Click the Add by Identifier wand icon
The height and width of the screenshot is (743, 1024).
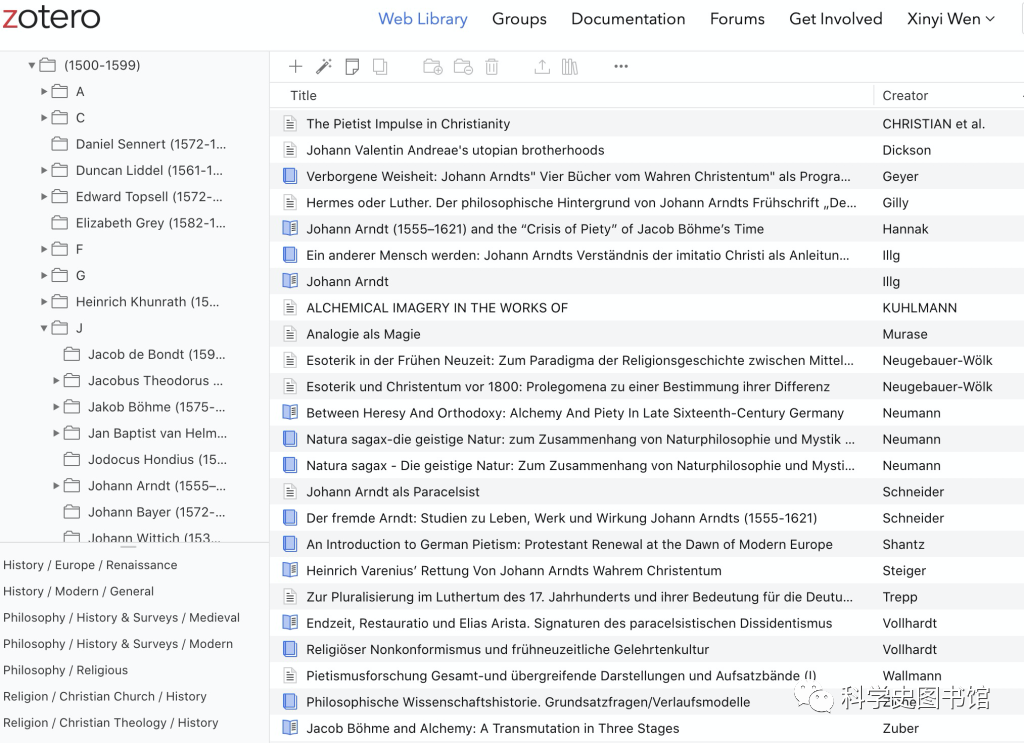coord(324,67)
